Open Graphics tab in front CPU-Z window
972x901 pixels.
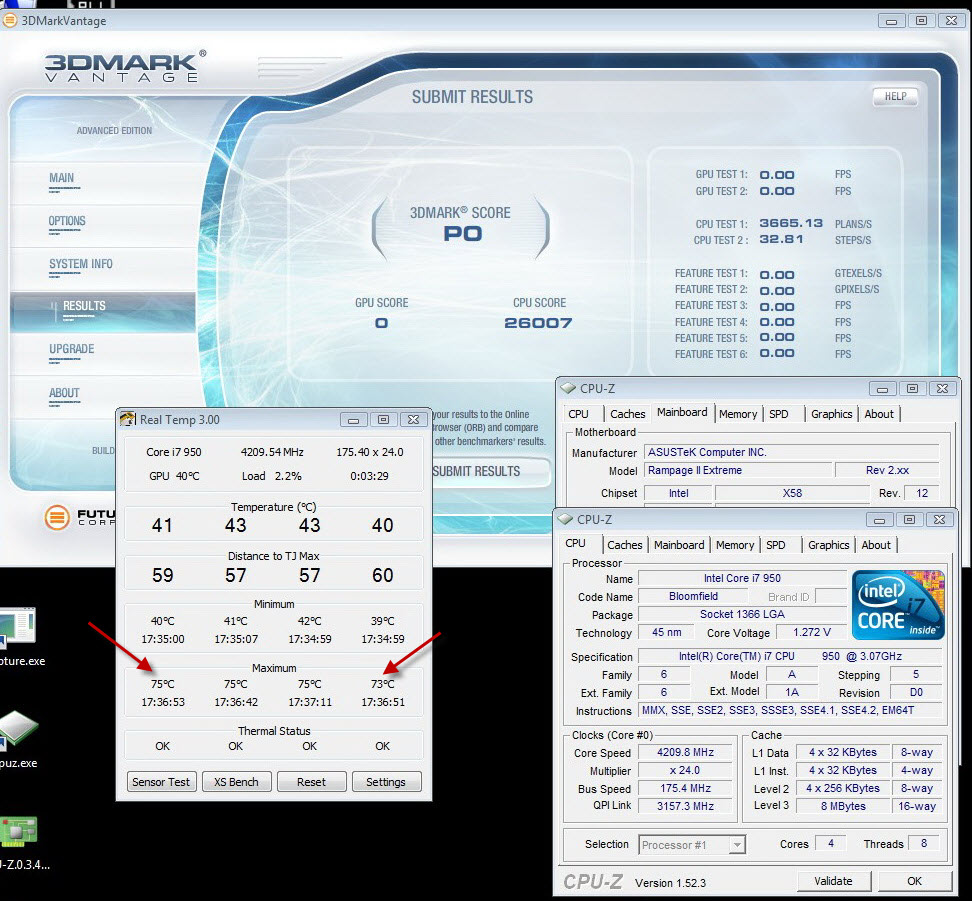click(828, 544)
